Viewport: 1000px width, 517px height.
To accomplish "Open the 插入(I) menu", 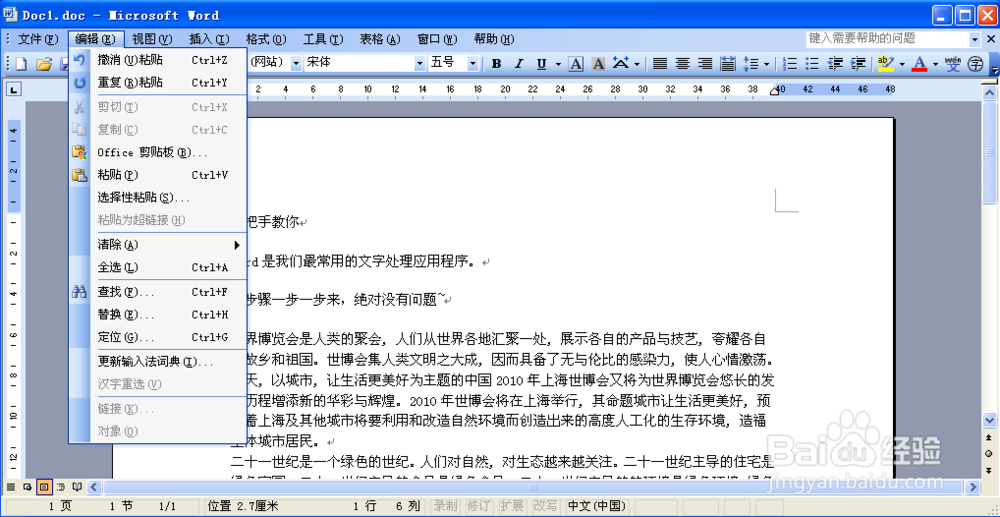I will click(x=209, y=39).
